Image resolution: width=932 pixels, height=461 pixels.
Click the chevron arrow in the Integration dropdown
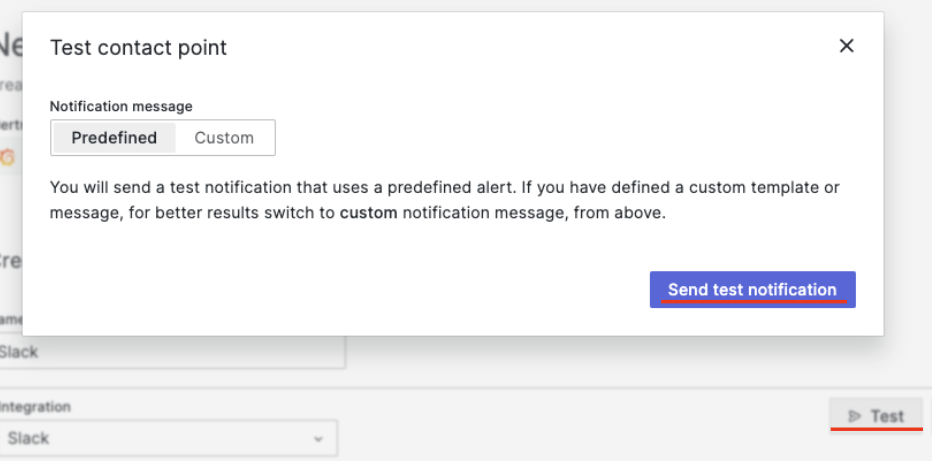(x=318, y=439)
